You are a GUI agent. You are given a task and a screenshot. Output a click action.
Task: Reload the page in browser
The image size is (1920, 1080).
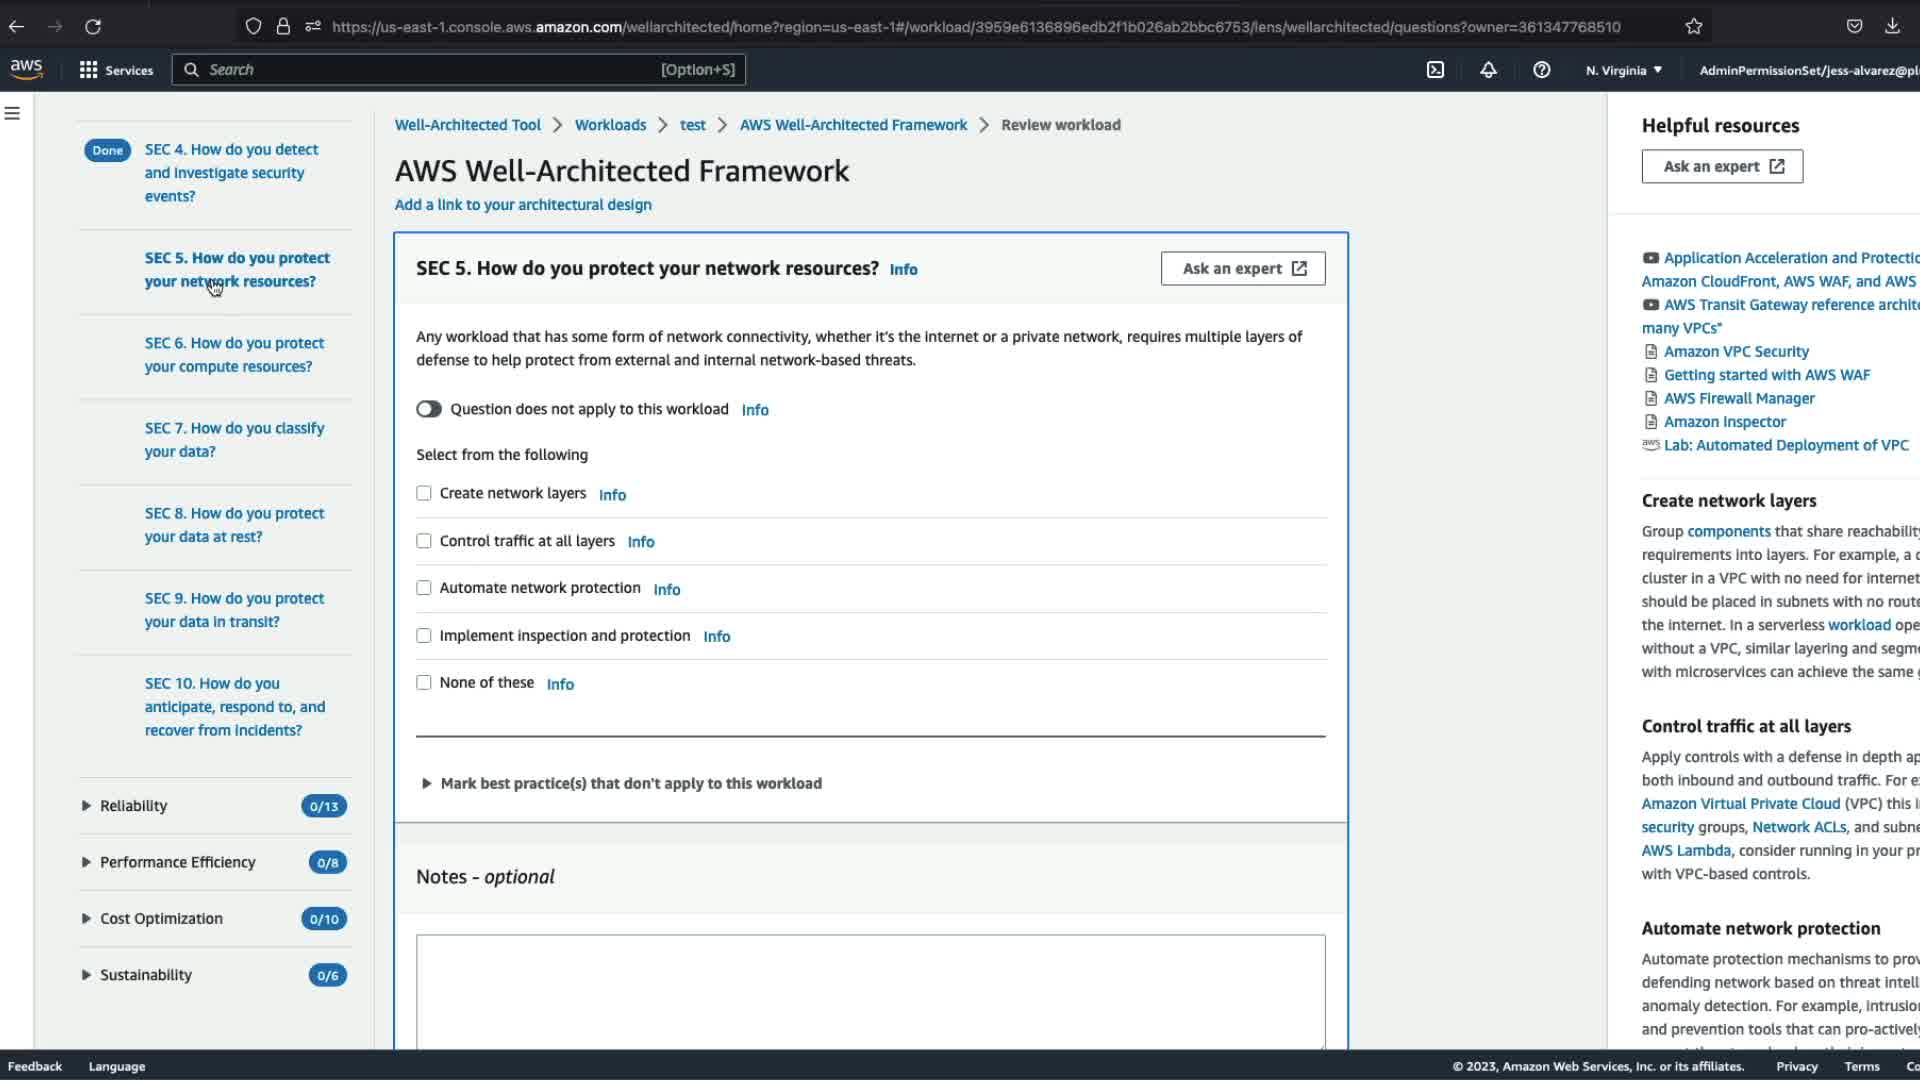pos(93,27)
